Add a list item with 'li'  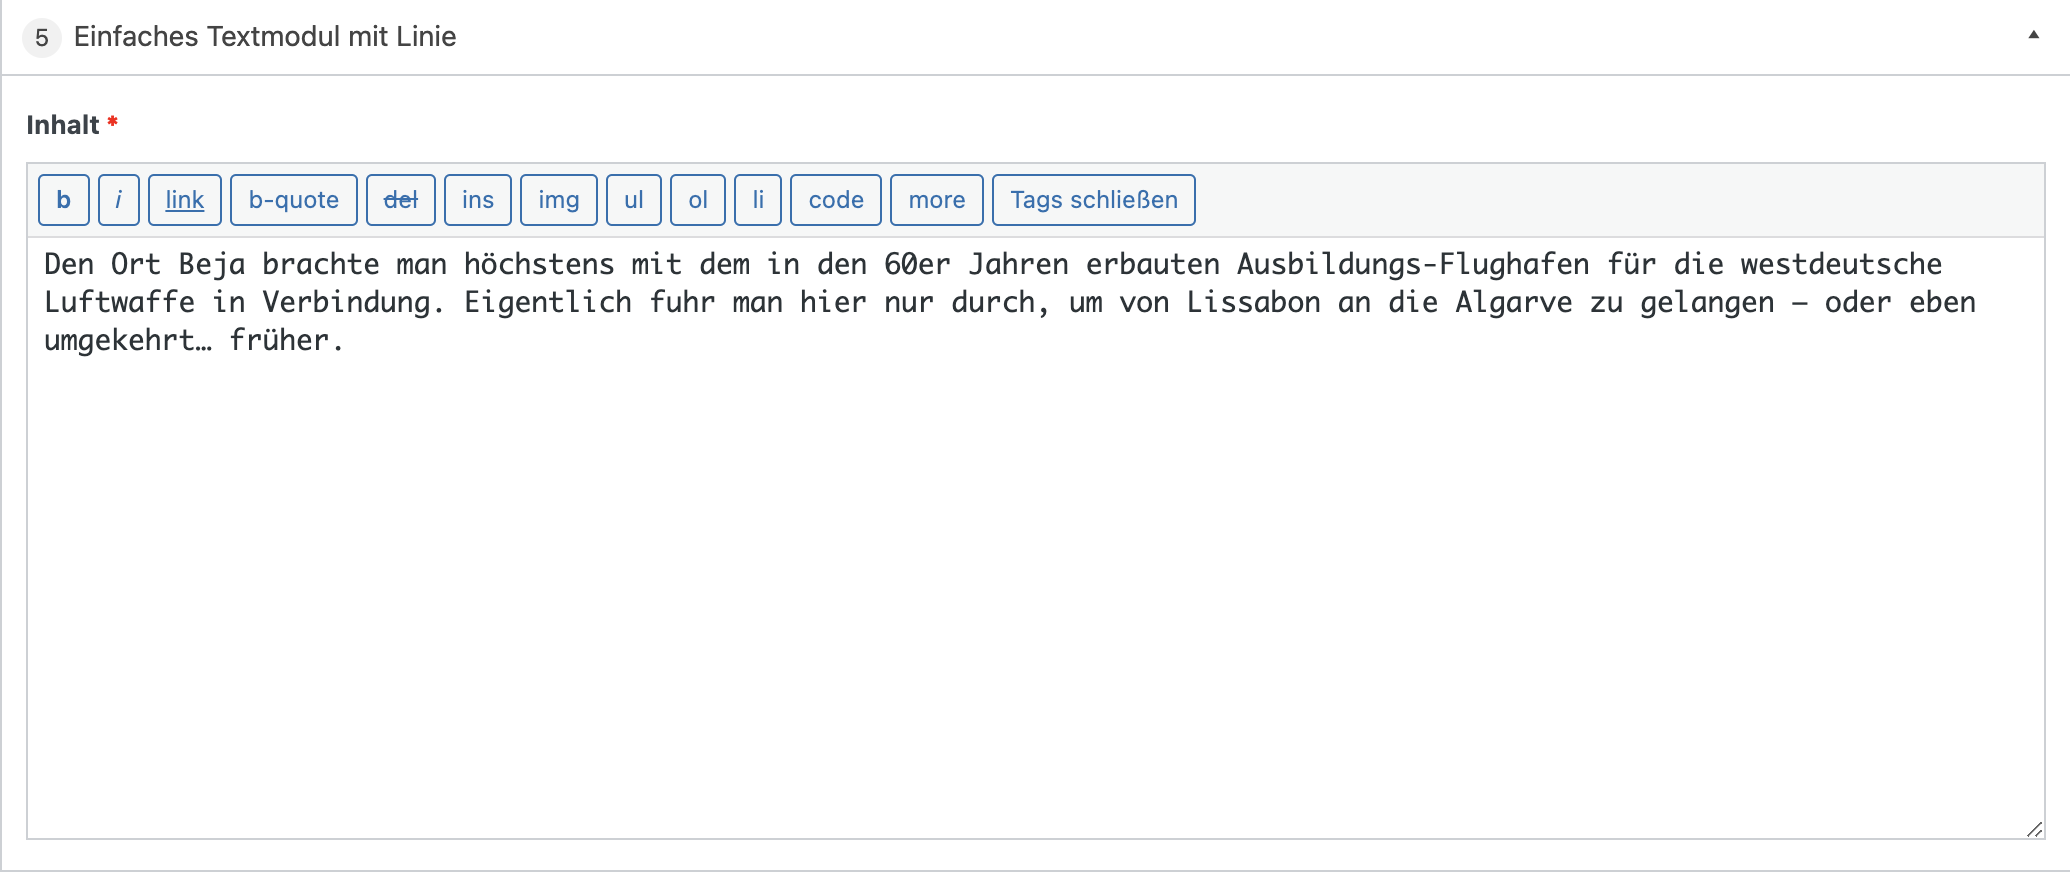pyautogui.click(x=758, y=200)
